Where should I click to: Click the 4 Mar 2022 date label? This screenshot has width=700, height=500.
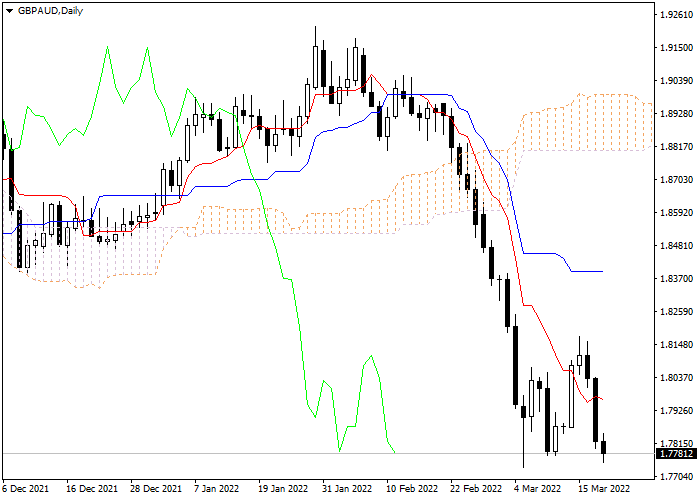(x=538, y=489)
